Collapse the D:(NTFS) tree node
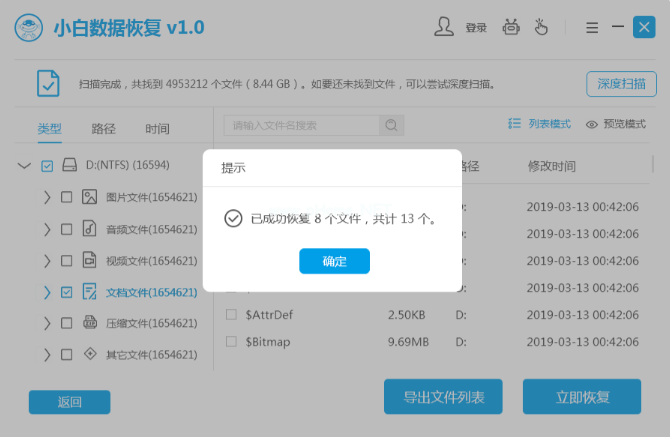670x437 pixels. tap(24, 166)
